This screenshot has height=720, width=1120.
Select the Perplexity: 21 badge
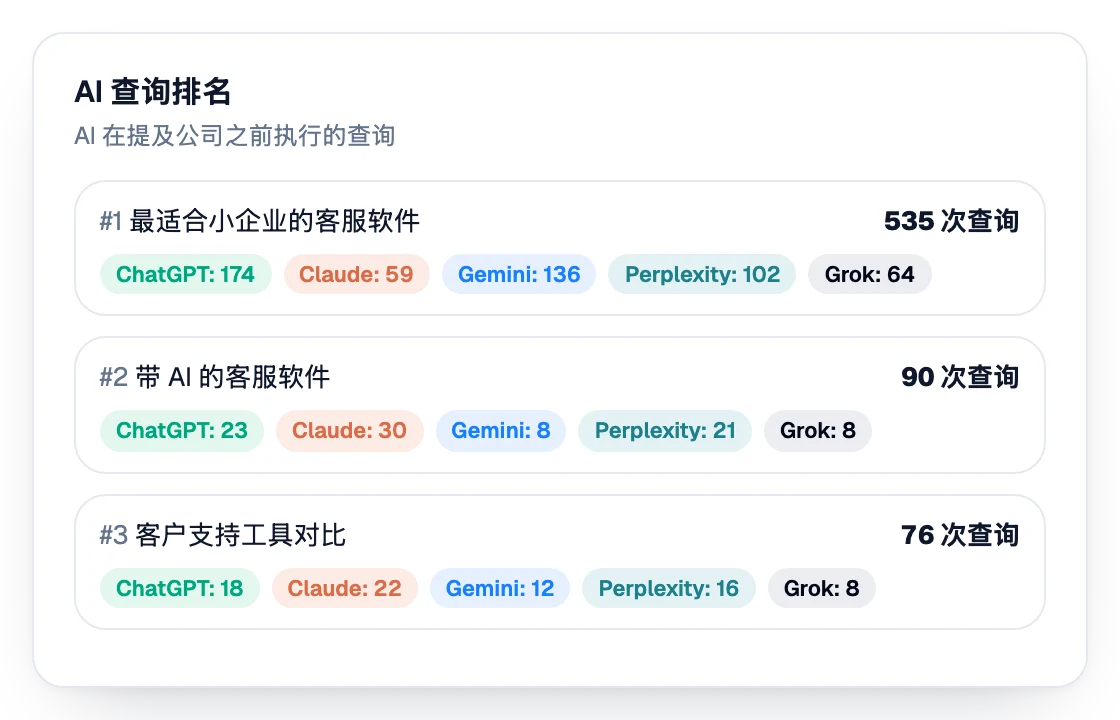pyautogui.click(x=665, y=431)
